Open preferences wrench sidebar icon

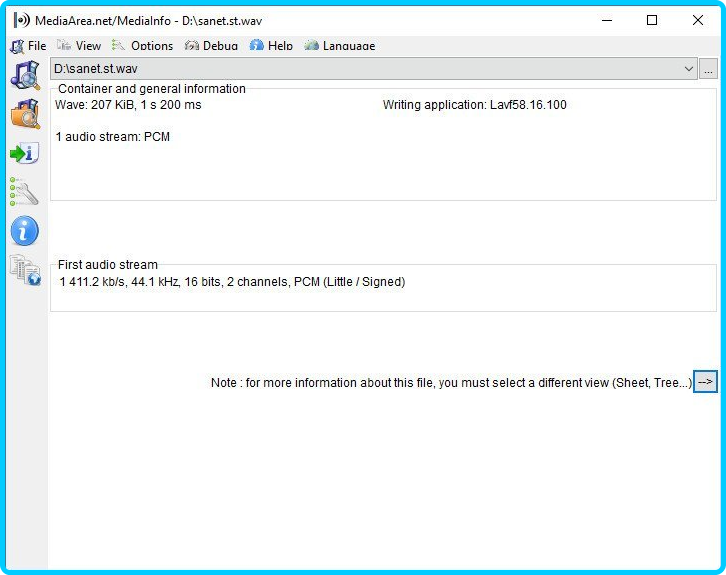[x=24, y=191]
